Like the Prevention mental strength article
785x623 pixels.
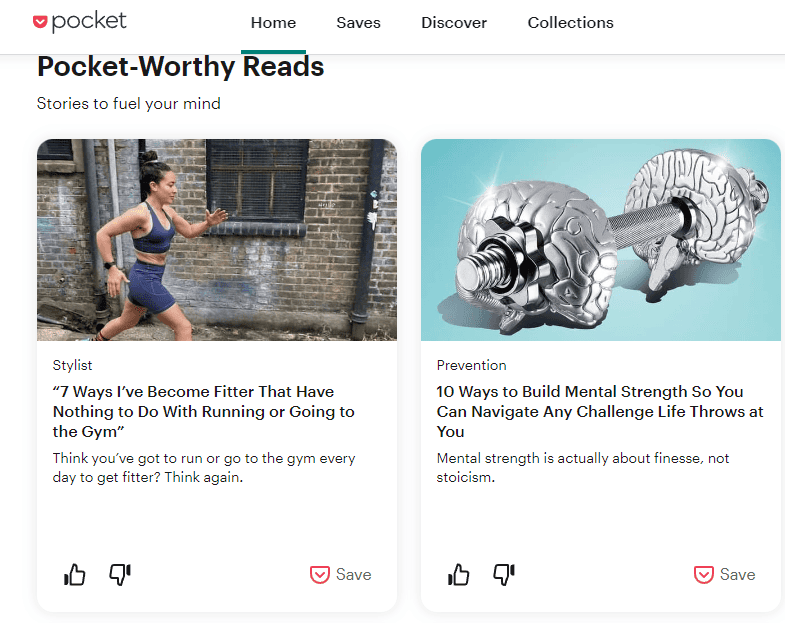click(459, 574)
